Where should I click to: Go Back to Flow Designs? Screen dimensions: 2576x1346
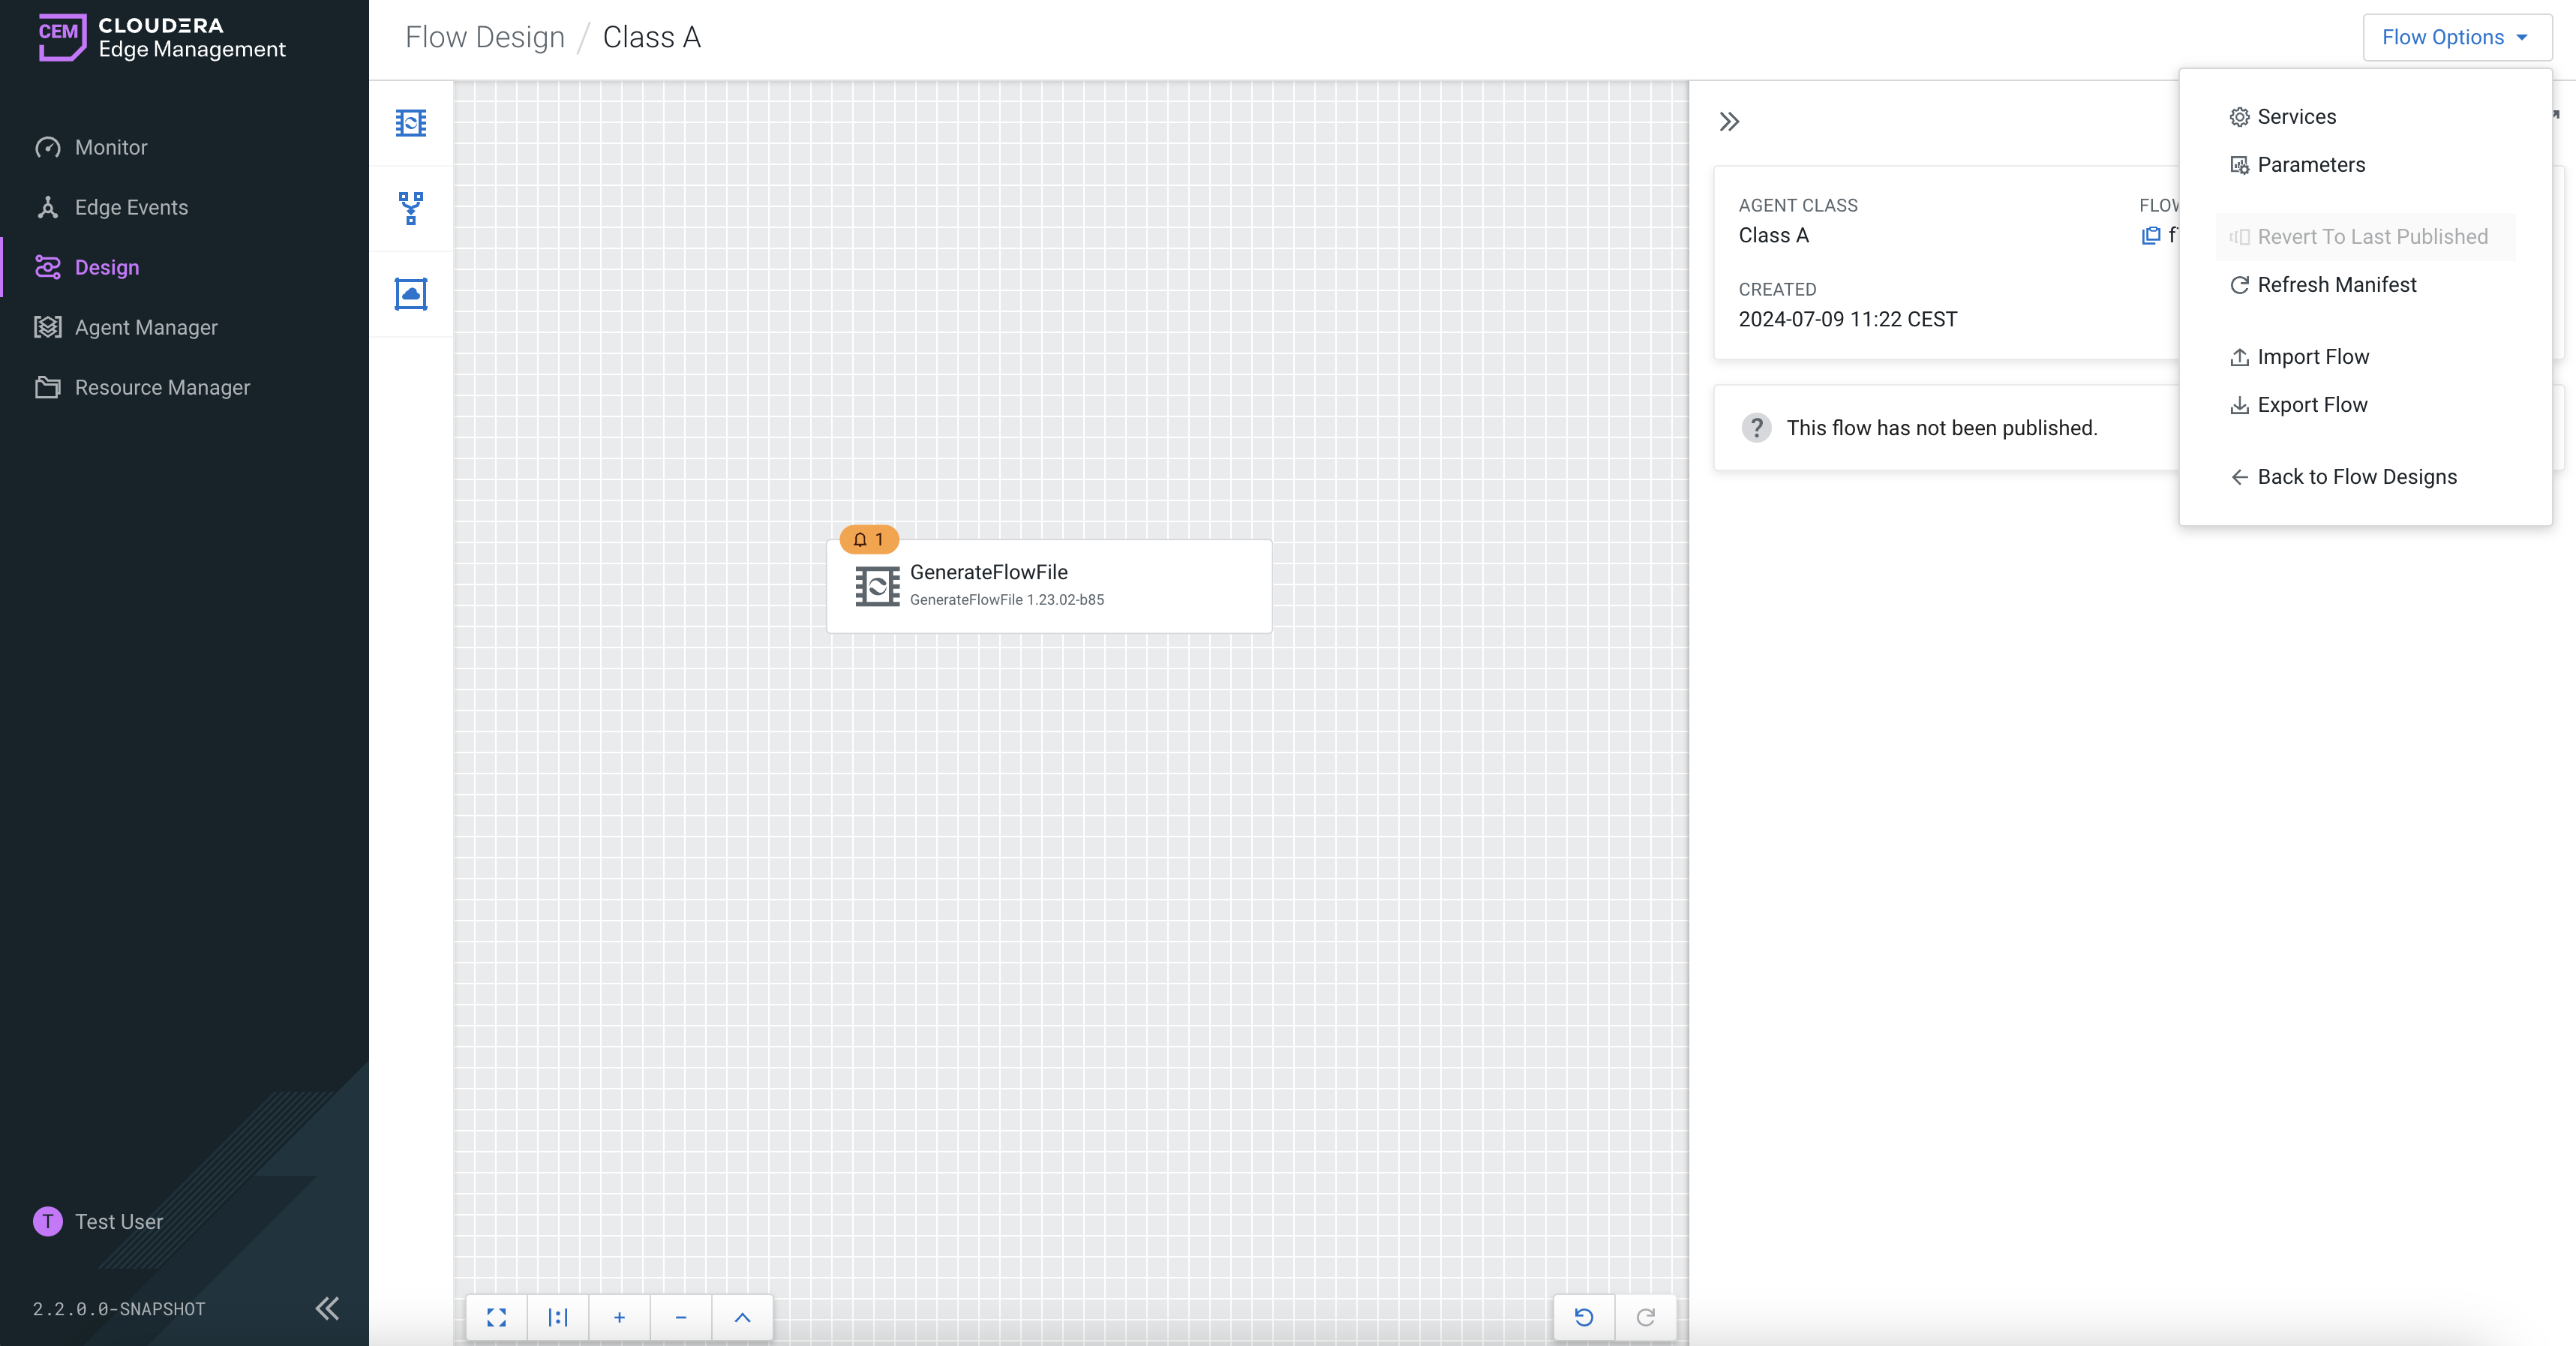tap(2356, 477)
